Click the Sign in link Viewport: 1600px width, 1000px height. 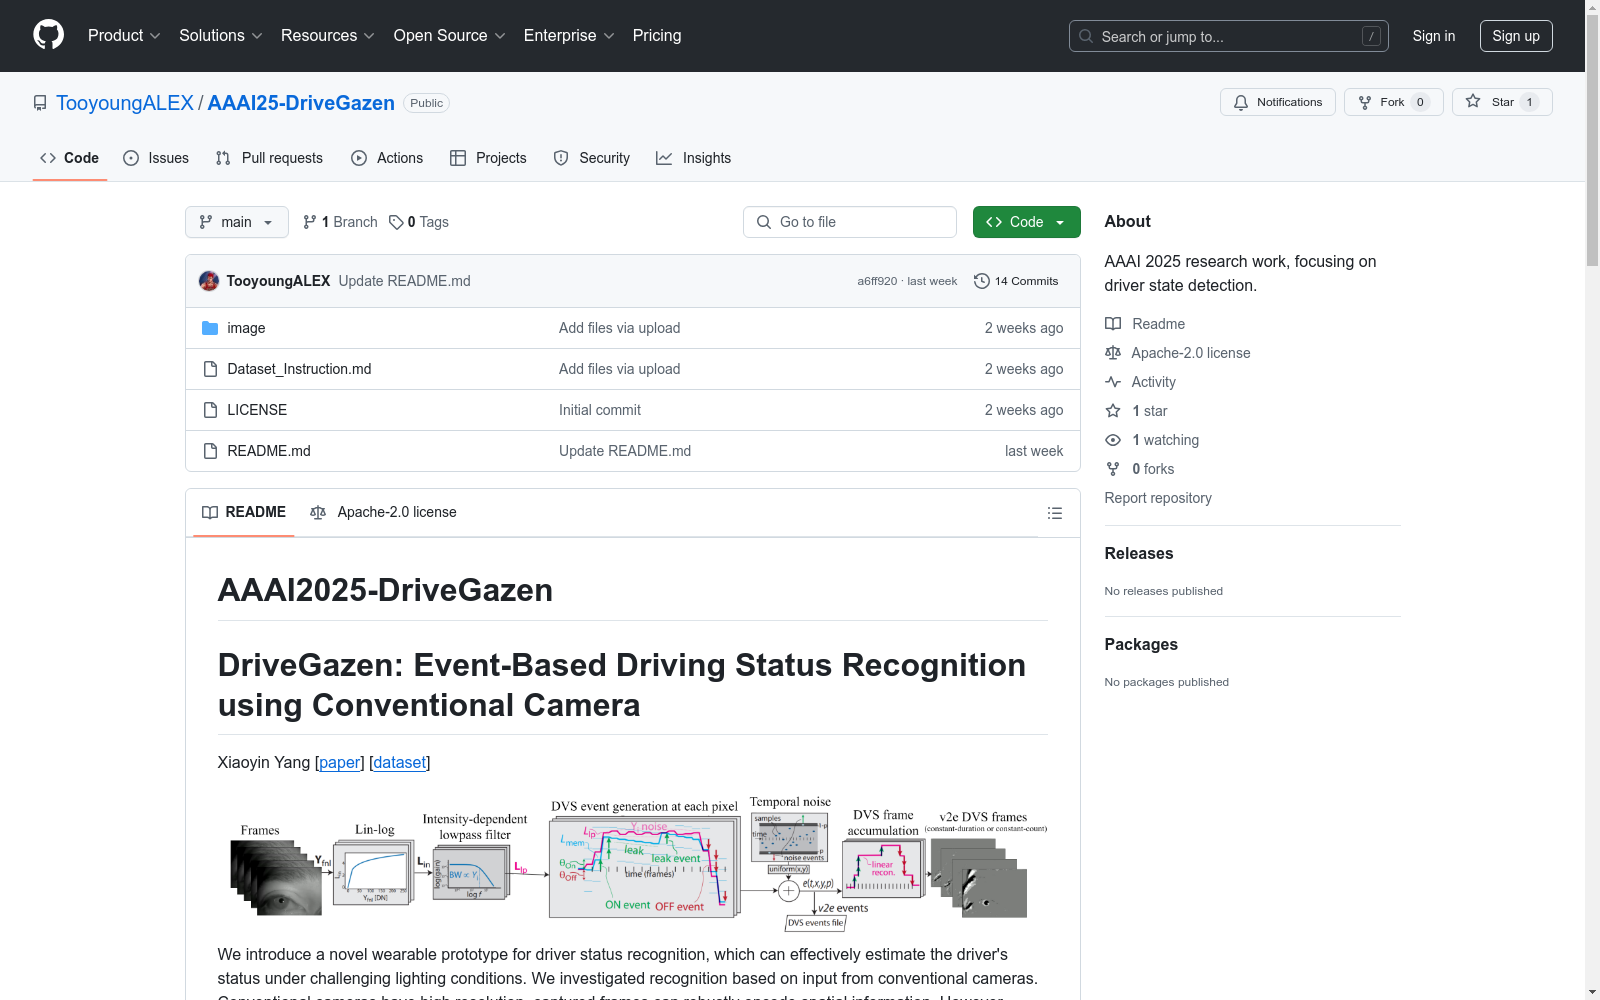pyautogui.click(x=1434, y=36)
